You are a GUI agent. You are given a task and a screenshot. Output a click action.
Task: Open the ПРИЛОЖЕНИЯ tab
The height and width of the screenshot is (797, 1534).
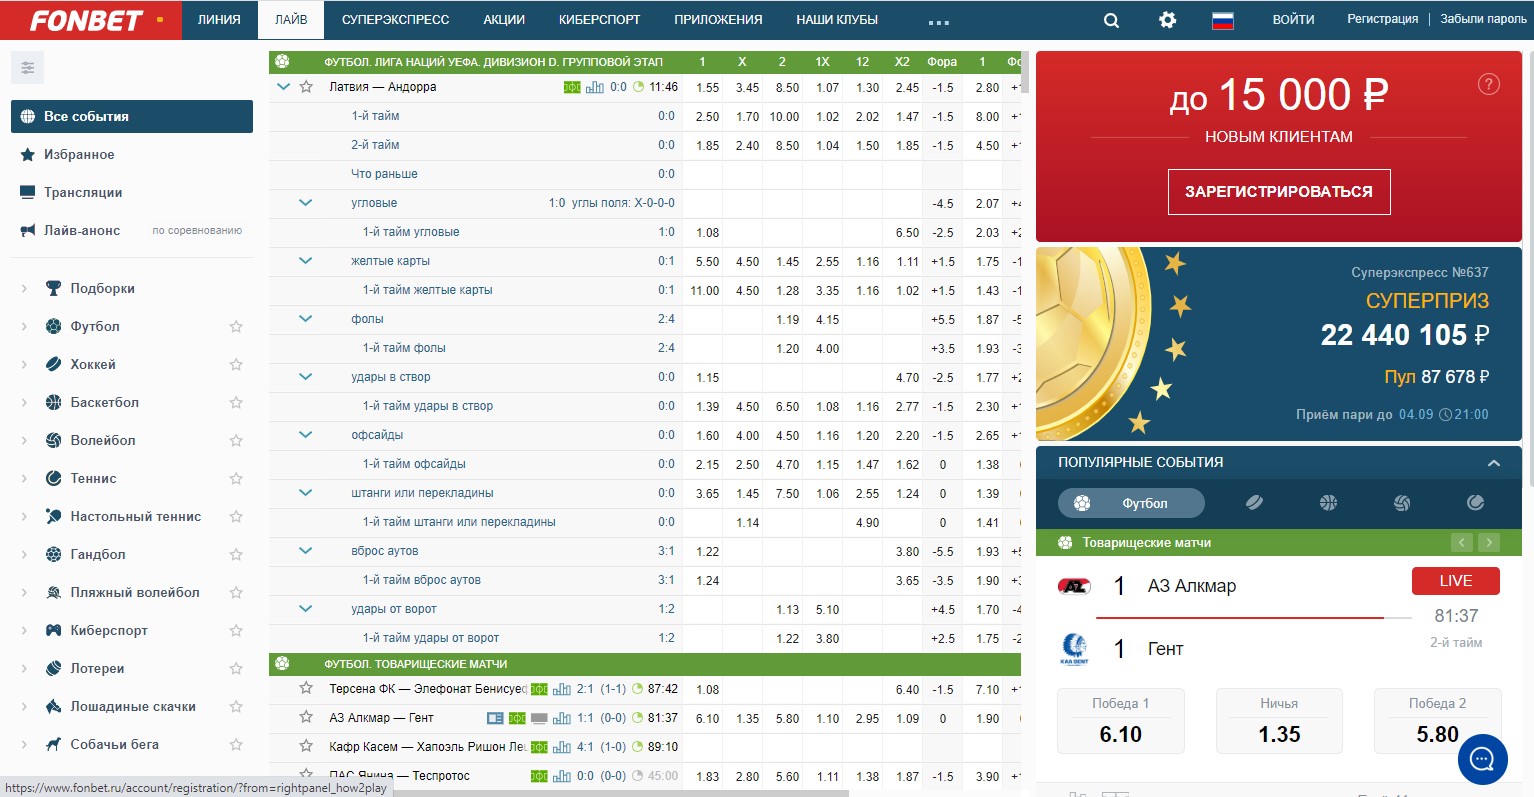pos(718,20)
